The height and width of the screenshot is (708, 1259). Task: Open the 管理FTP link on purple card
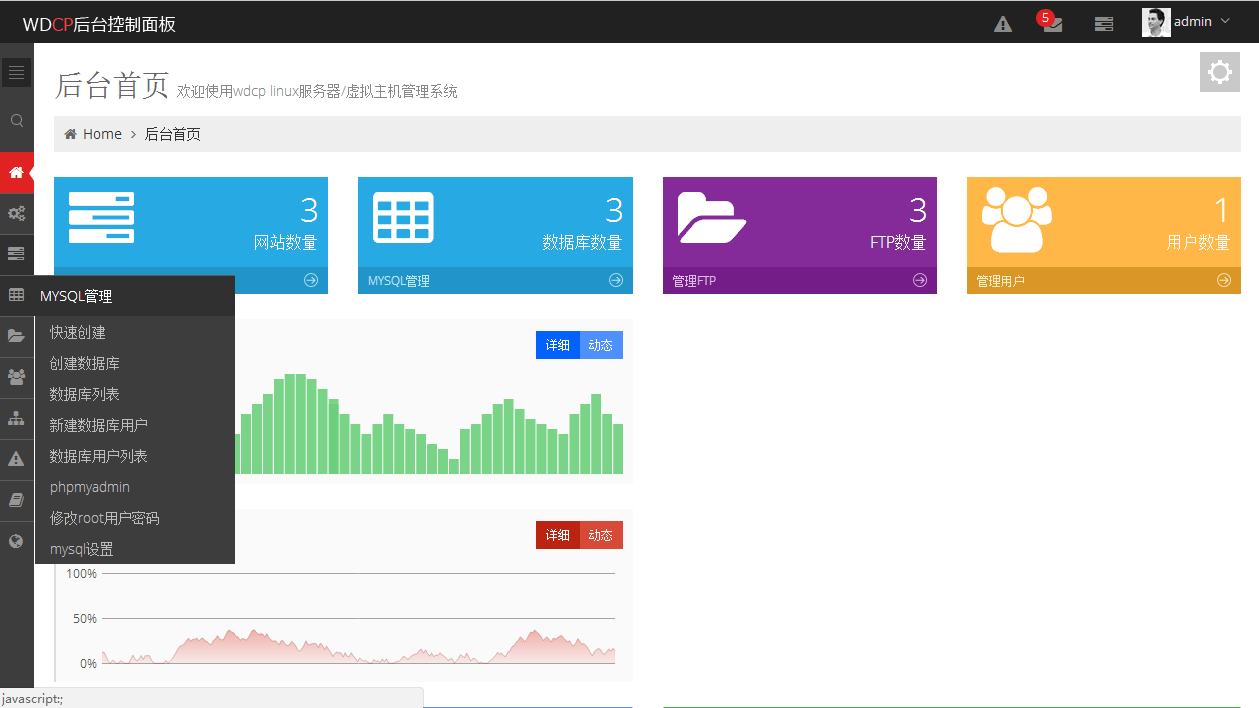(694, 281)
